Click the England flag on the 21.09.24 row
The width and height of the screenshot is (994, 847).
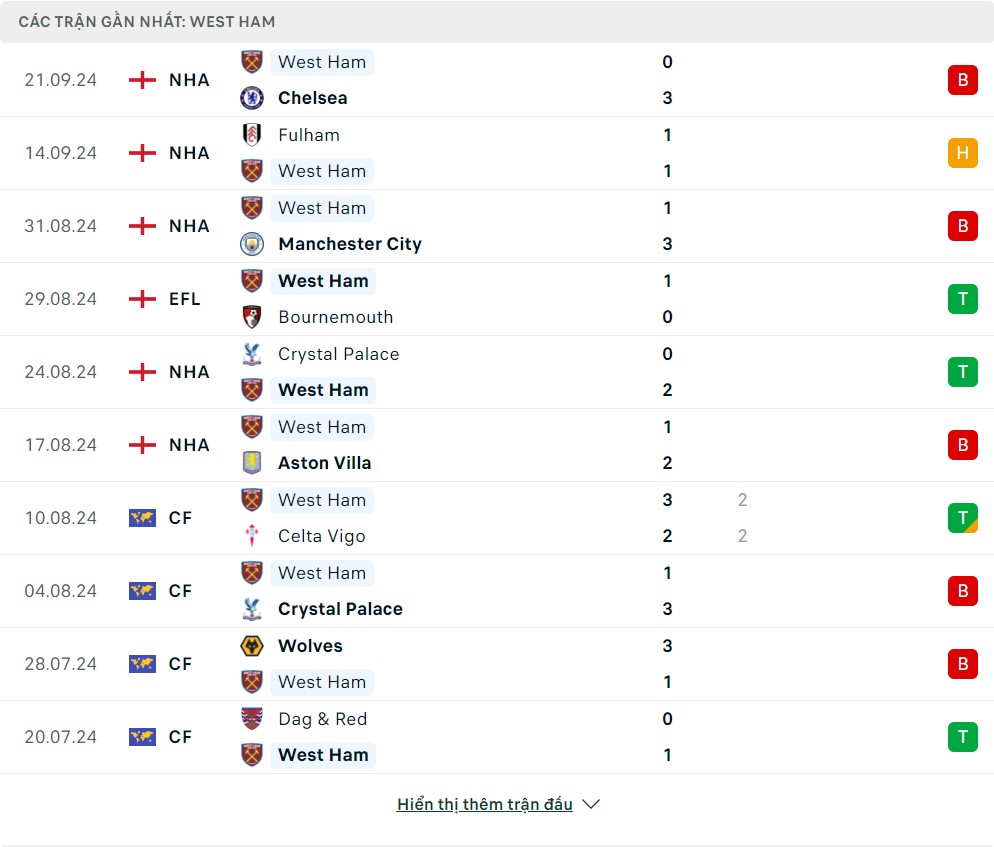pyautogui.click(x=143, y=80)
